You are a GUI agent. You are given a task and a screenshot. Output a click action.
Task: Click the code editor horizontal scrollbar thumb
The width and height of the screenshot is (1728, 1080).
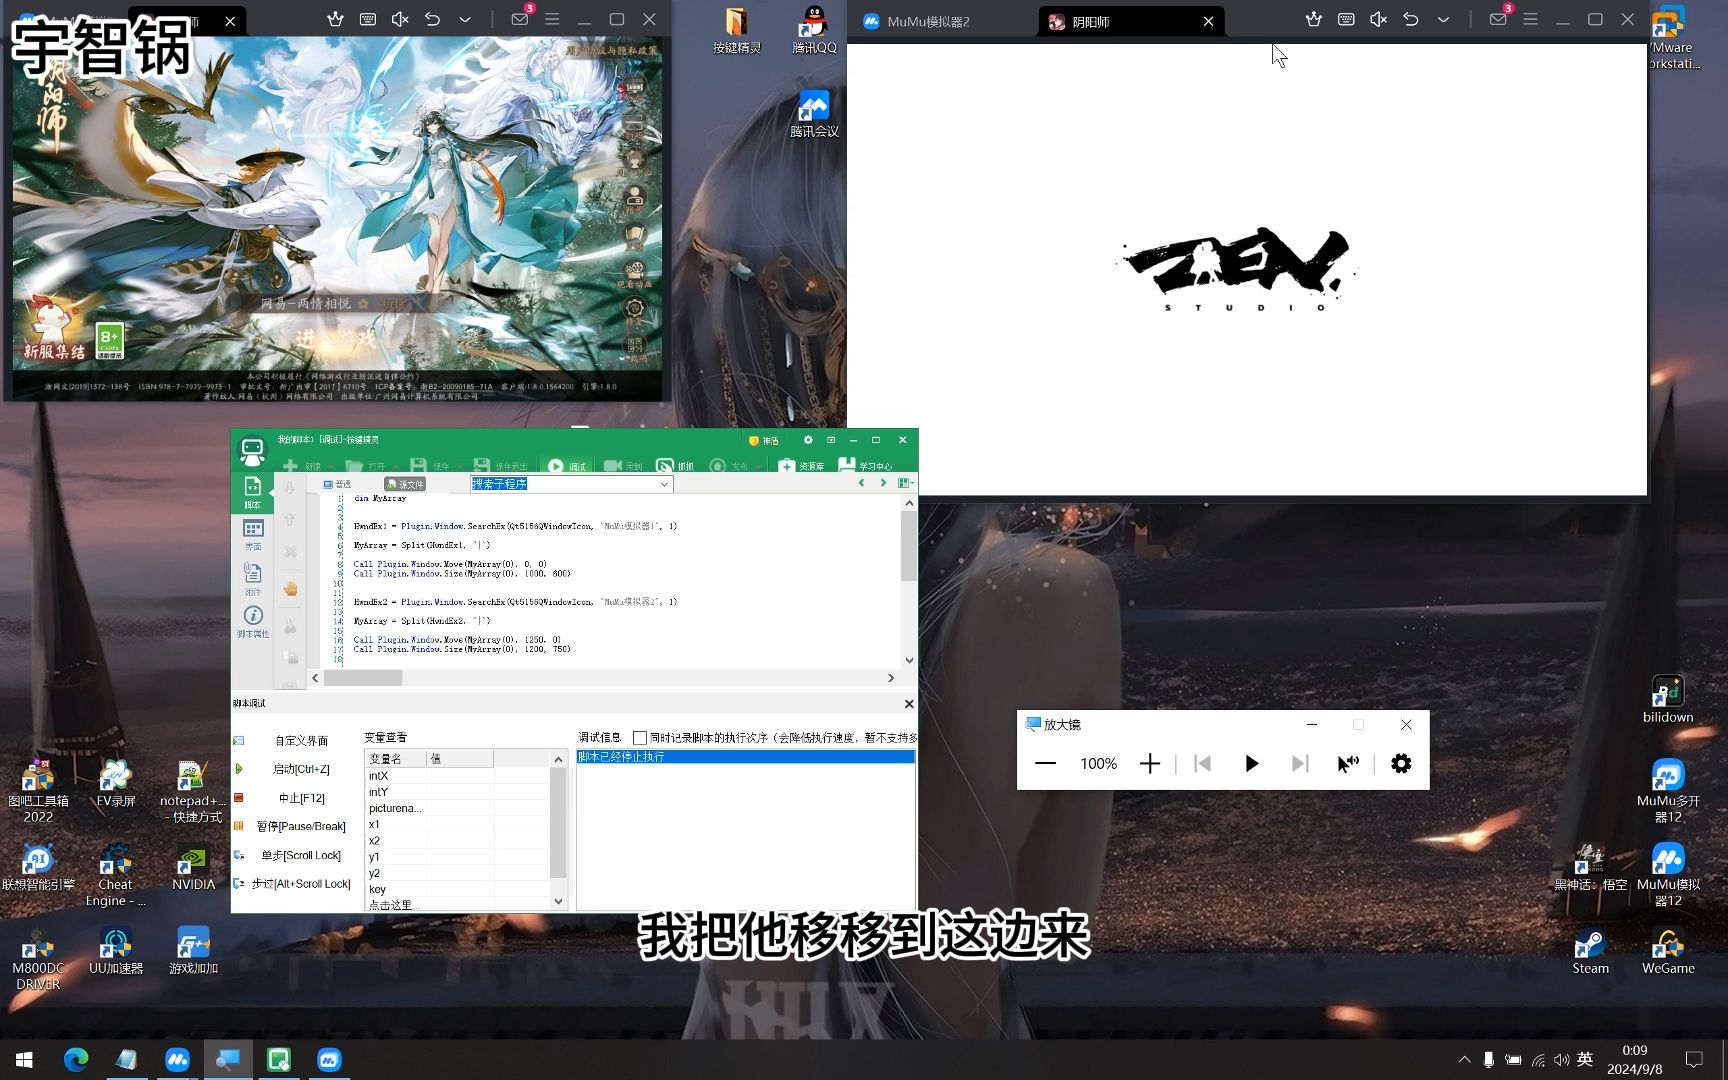363,678
